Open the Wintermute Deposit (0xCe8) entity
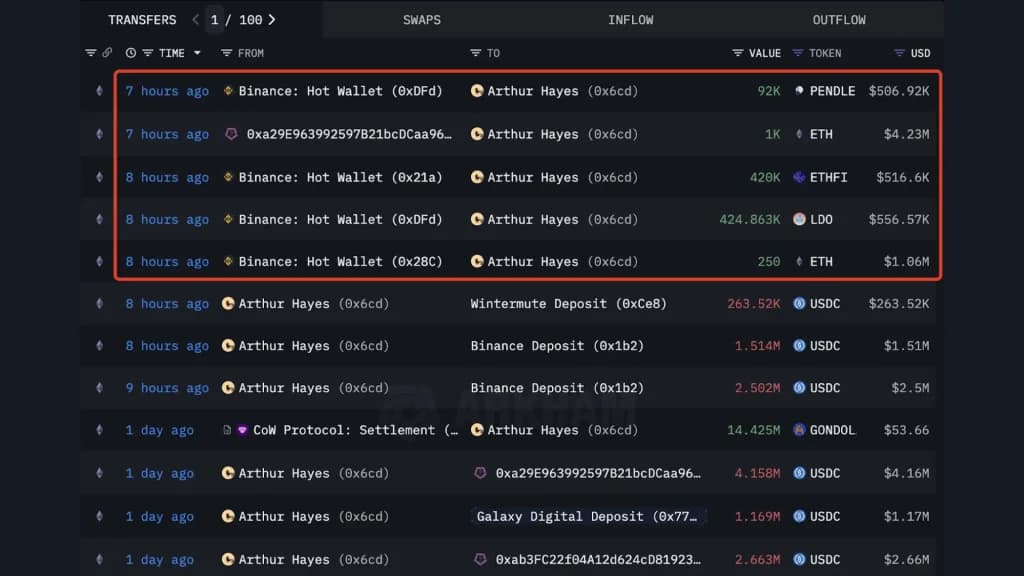The width and height of the screenshot is (1024, 576). (x=569, y=304)
